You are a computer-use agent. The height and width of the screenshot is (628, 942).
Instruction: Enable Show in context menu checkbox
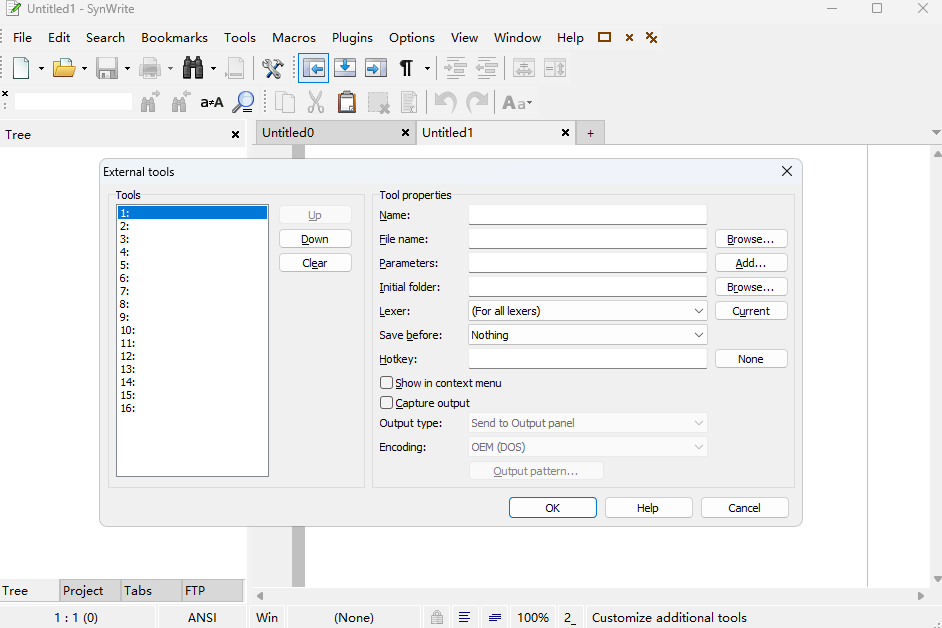pyautogui.click(x=386, y=383)
